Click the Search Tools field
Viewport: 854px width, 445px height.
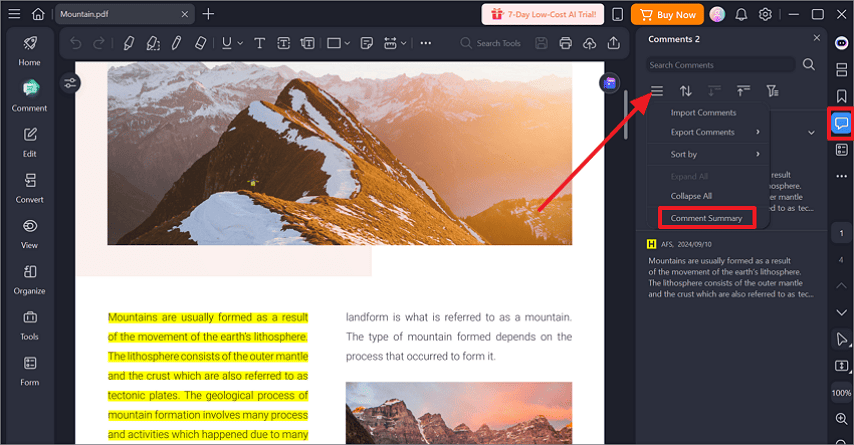492,43
